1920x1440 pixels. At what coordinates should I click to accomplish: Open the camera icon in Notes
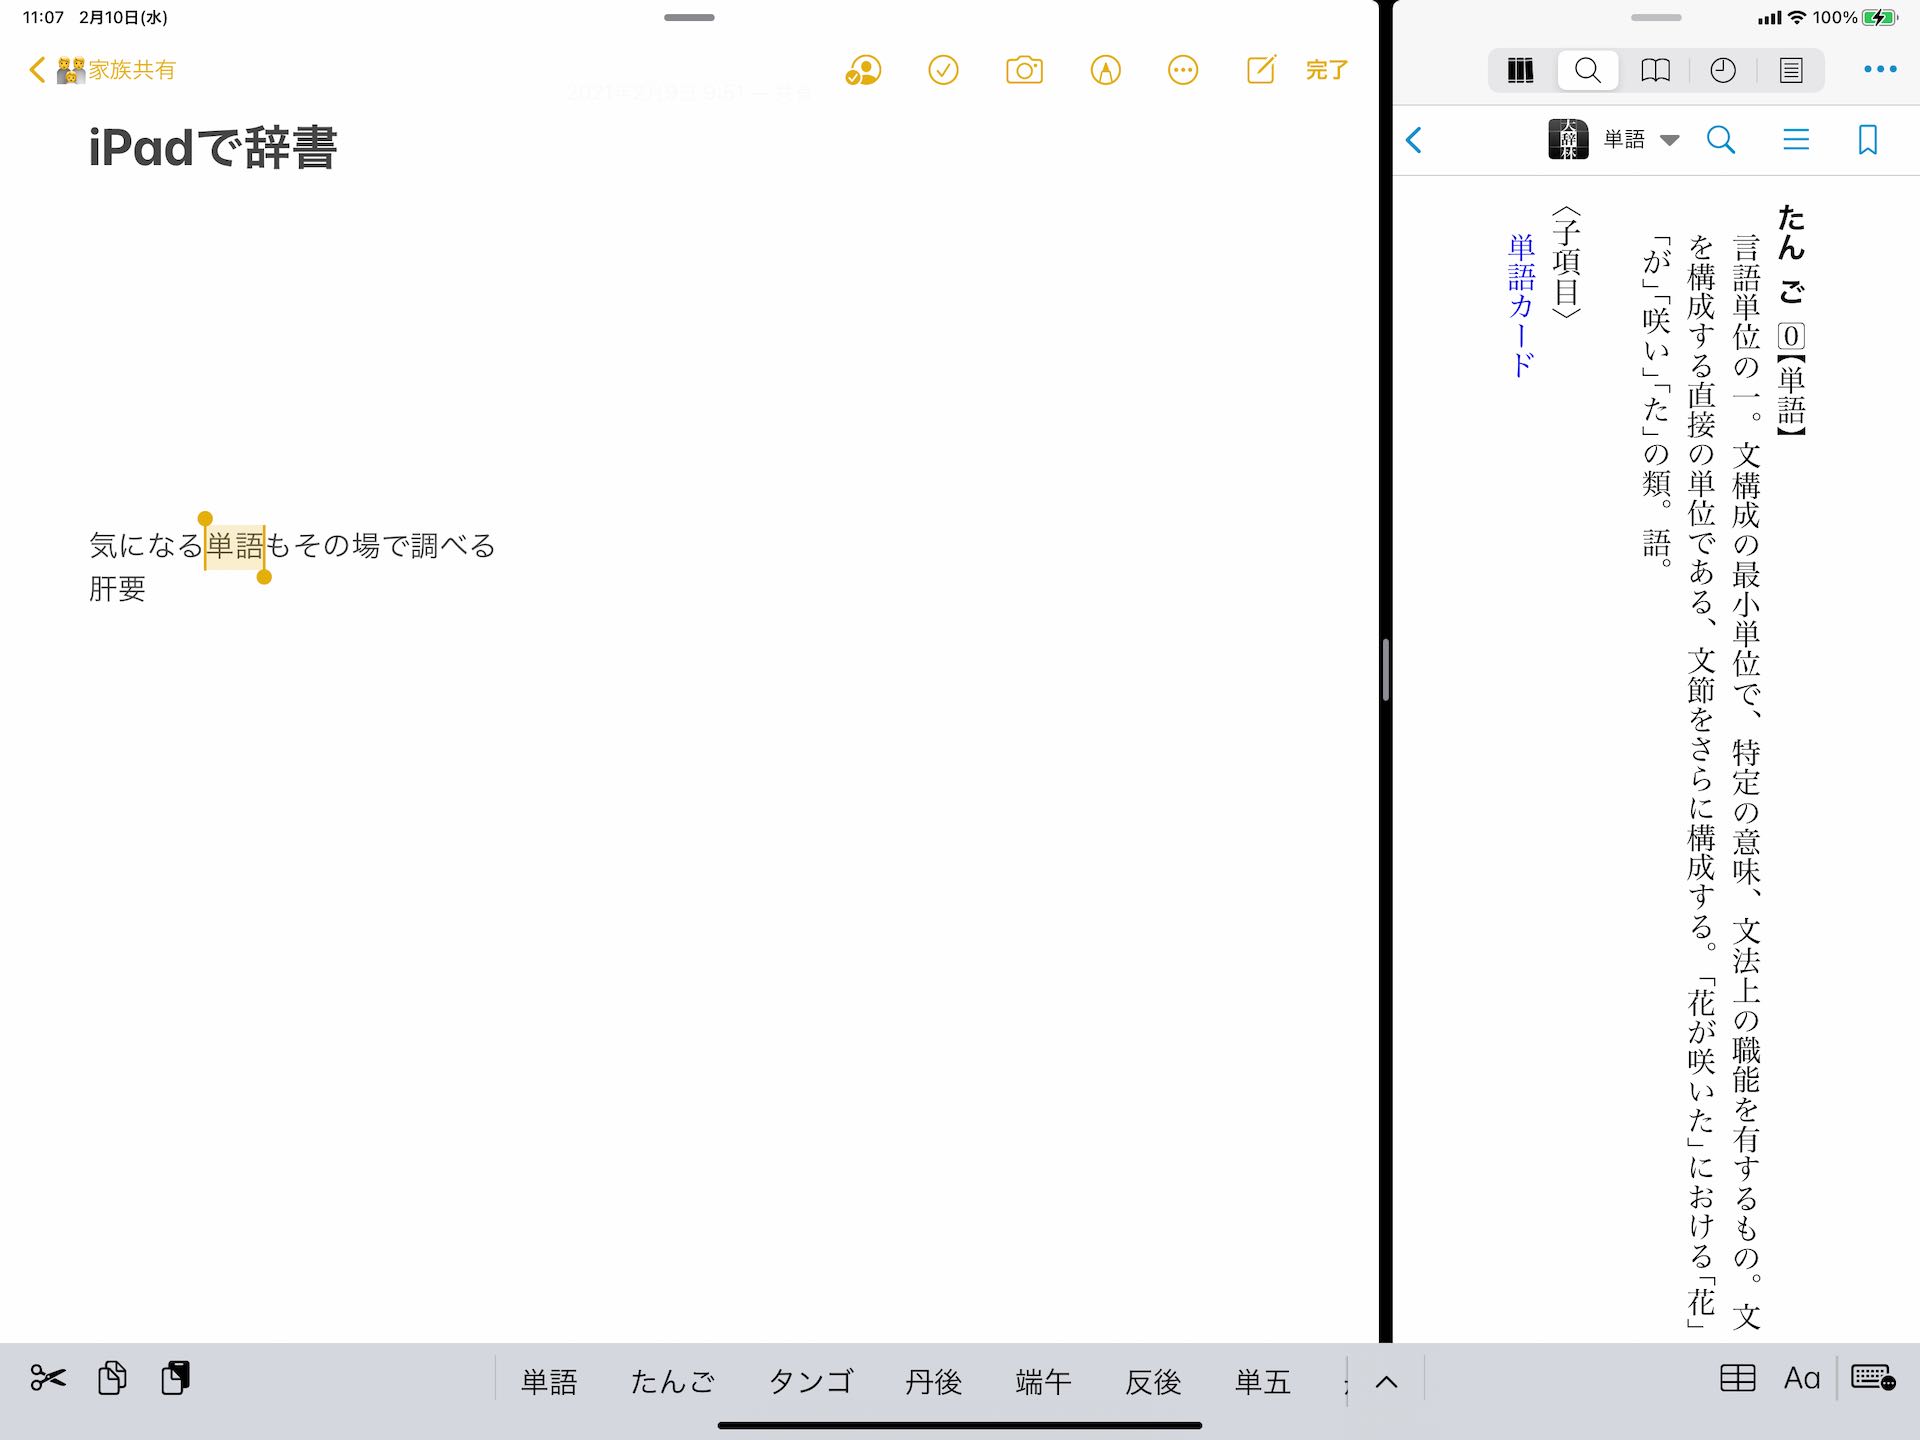[1024, 70]
